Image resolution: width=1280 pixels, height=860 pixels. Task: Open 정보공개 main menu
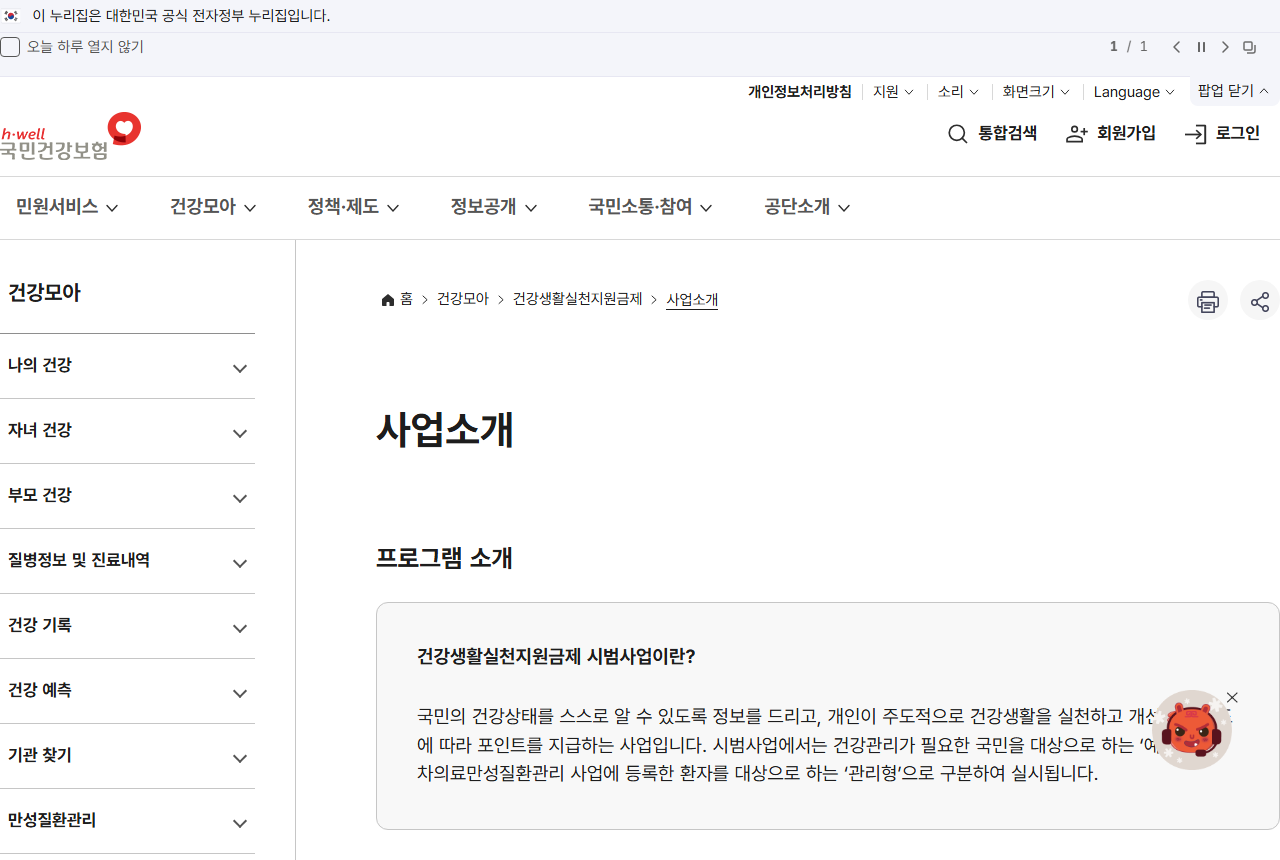point(494,207)
